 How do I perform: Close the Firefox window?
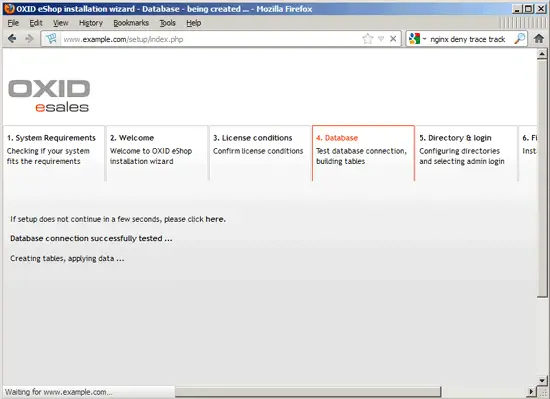click(541, 9)
